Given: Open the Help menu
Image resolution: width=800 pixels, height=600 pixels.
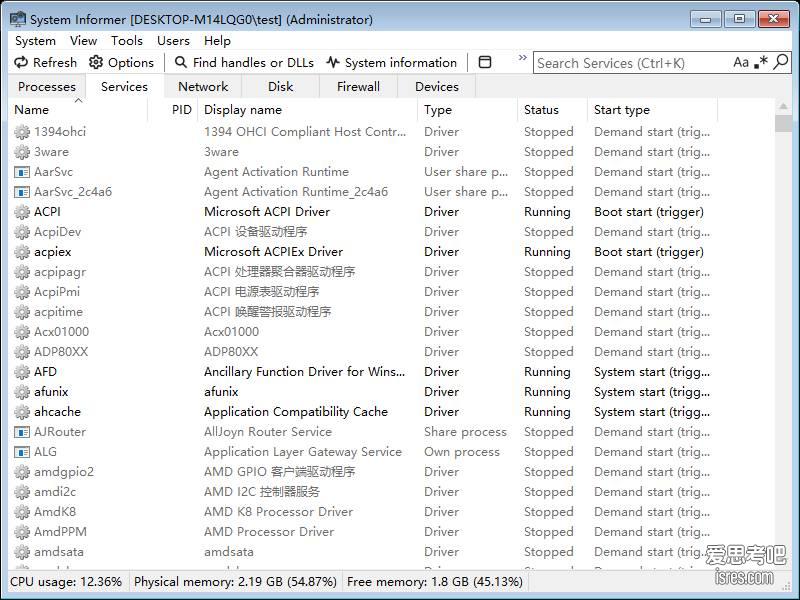Looking at the screenshot, I should 217,40.
